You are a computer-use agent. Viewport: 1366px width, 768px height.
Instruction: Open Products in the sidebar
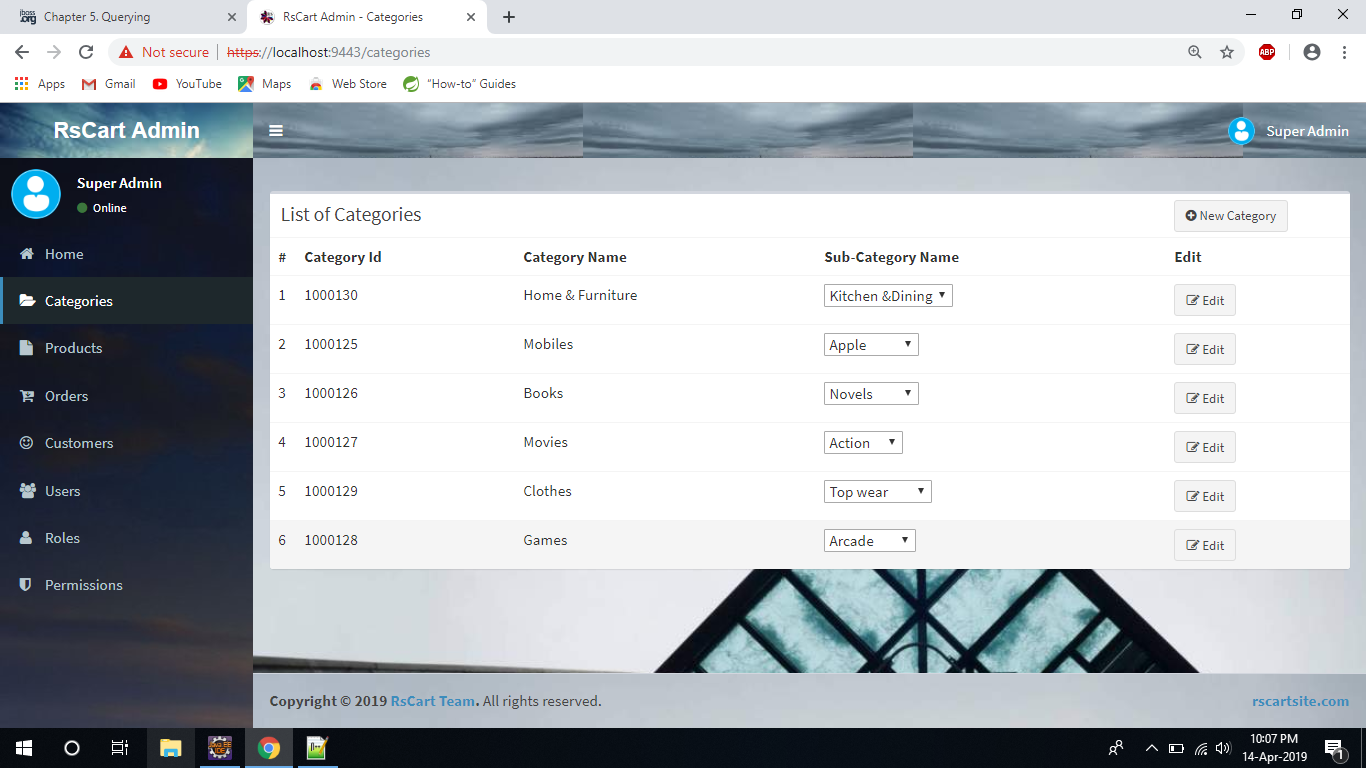point(126,348)
